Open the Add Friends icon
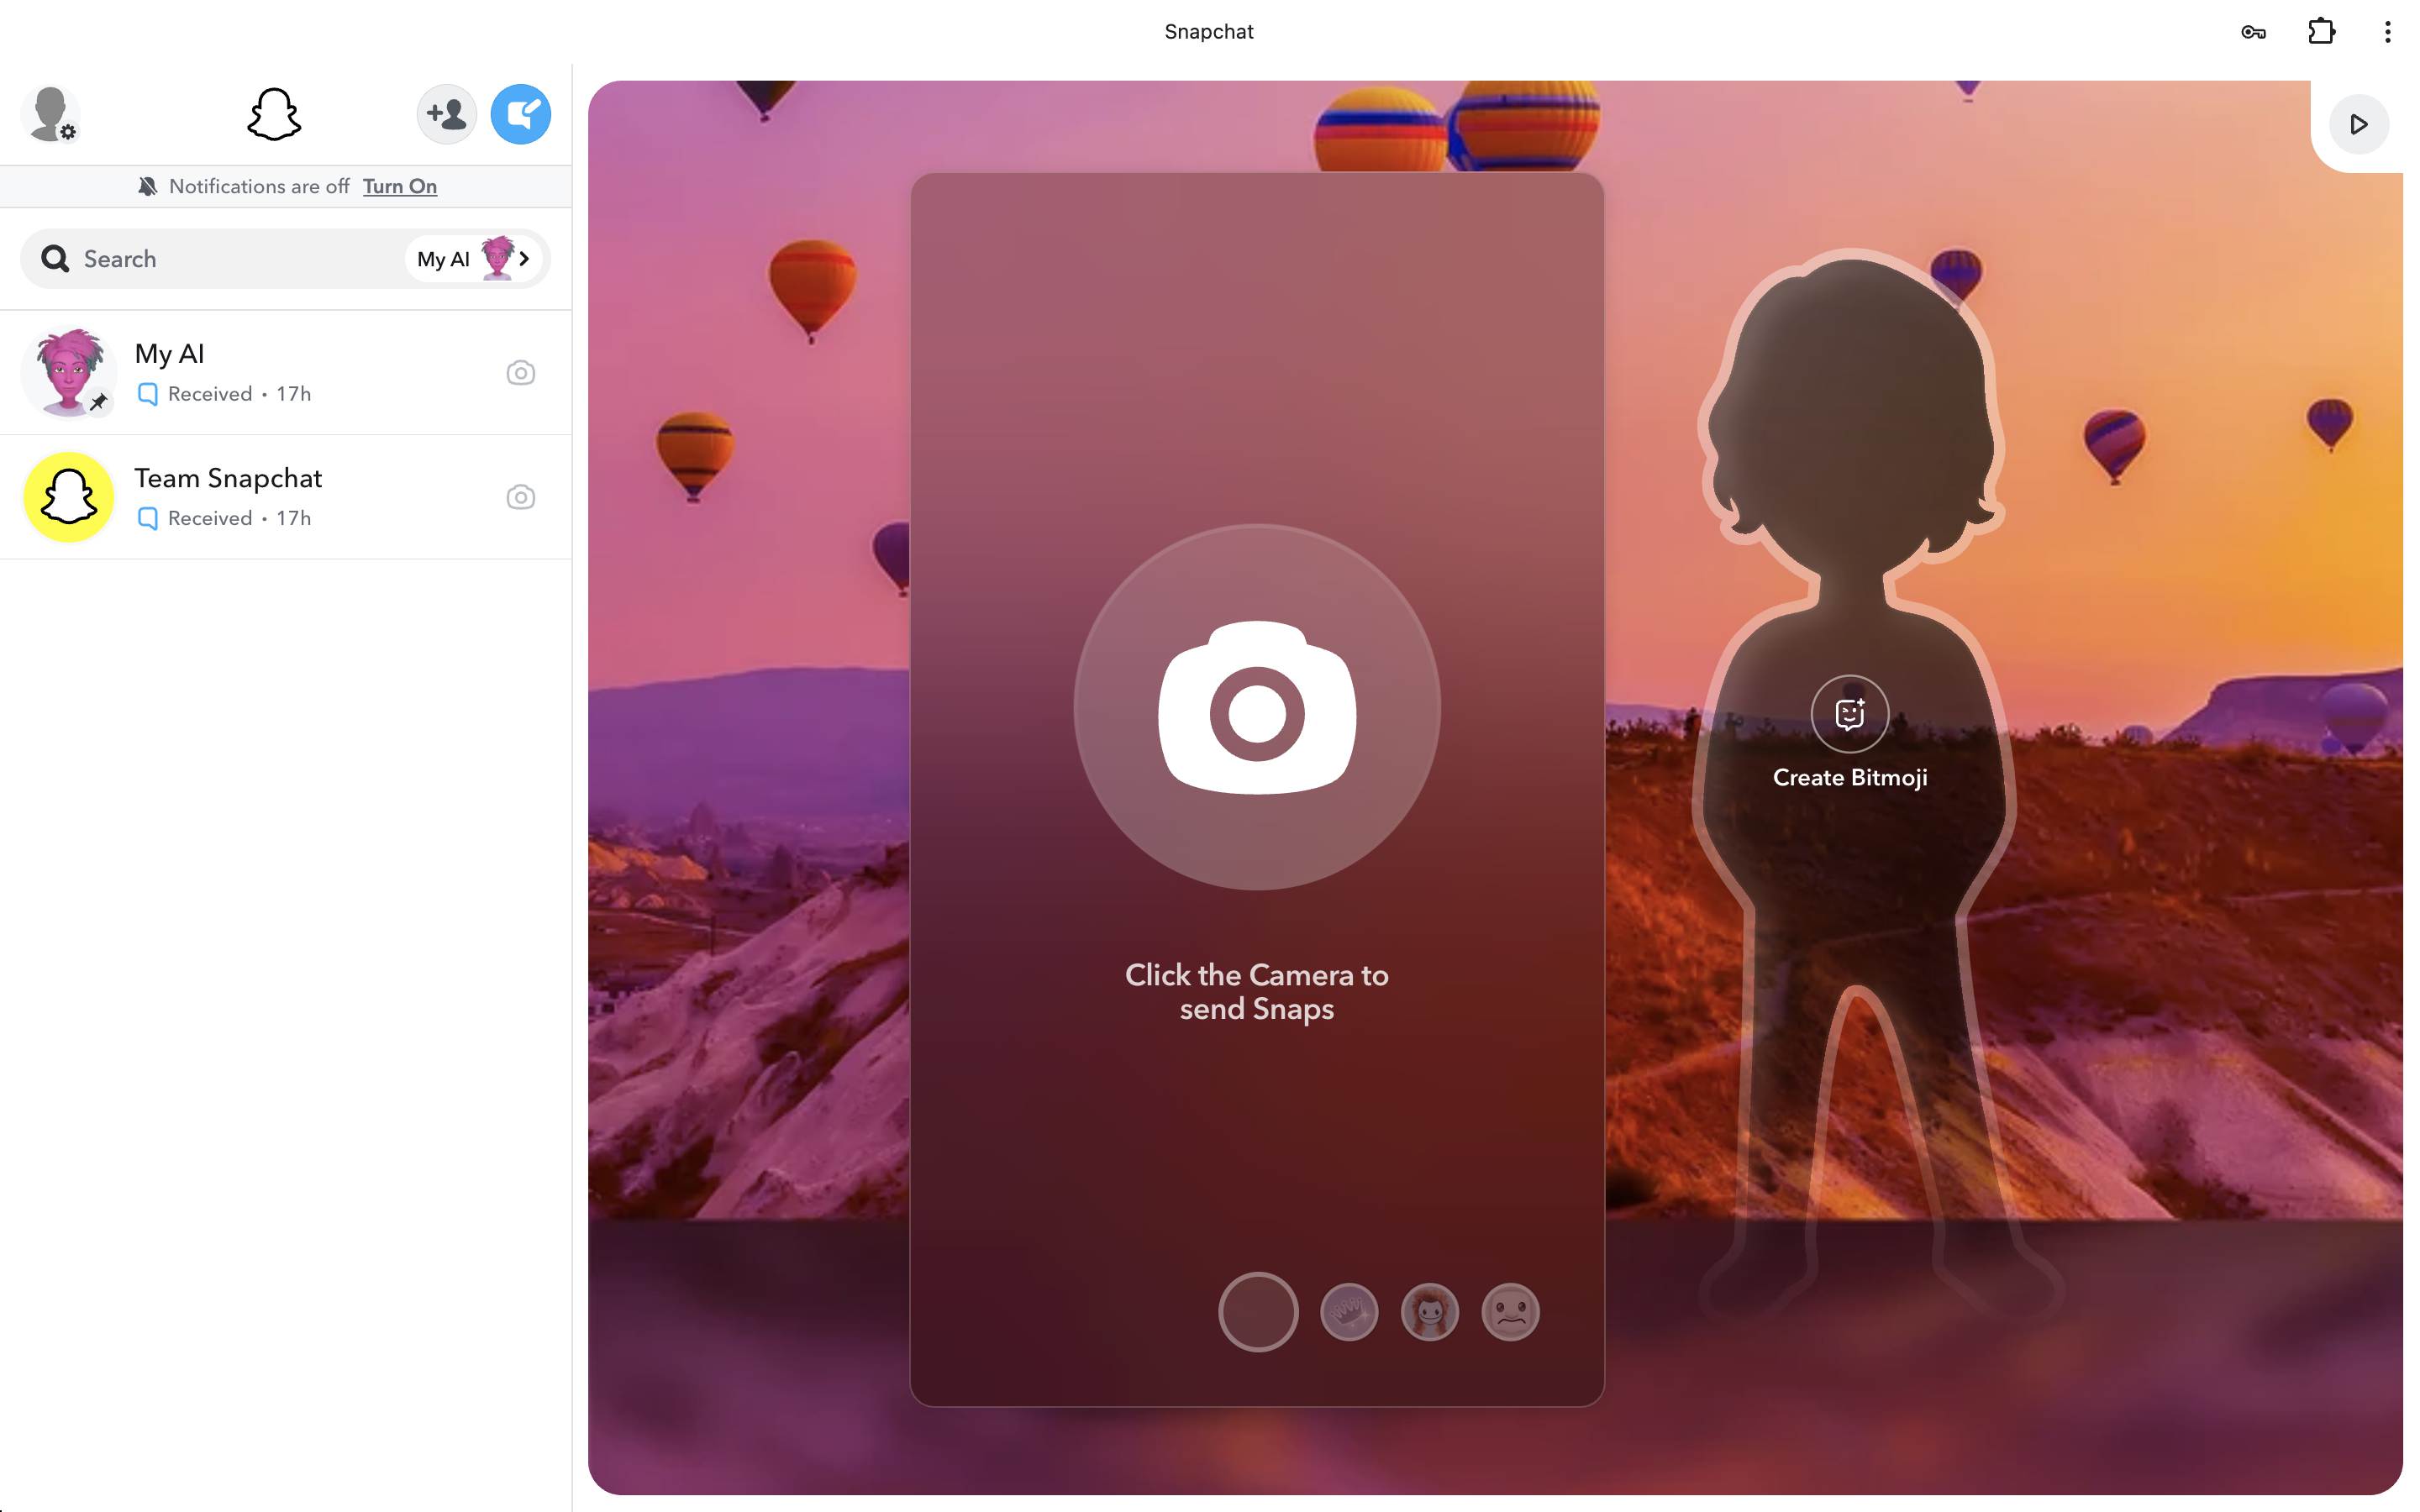Viewport: 2420px width, 1512px height. [446, 114]
